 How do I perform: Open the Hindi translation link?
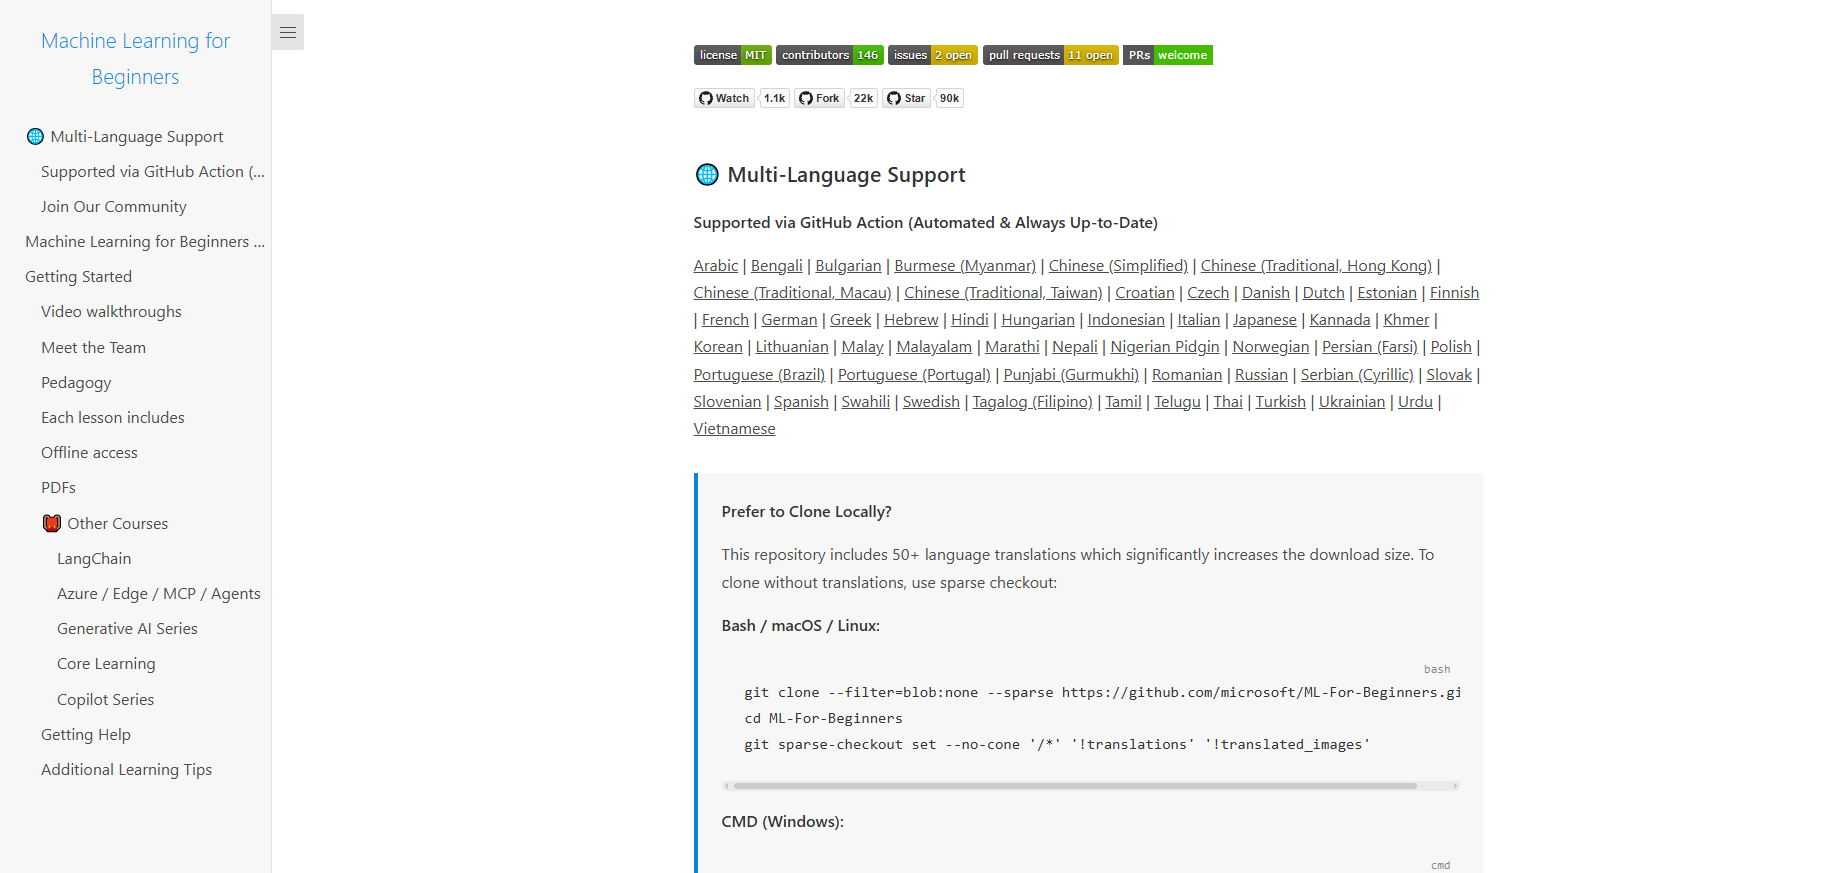pyautogui.click(x=970, y=320)
